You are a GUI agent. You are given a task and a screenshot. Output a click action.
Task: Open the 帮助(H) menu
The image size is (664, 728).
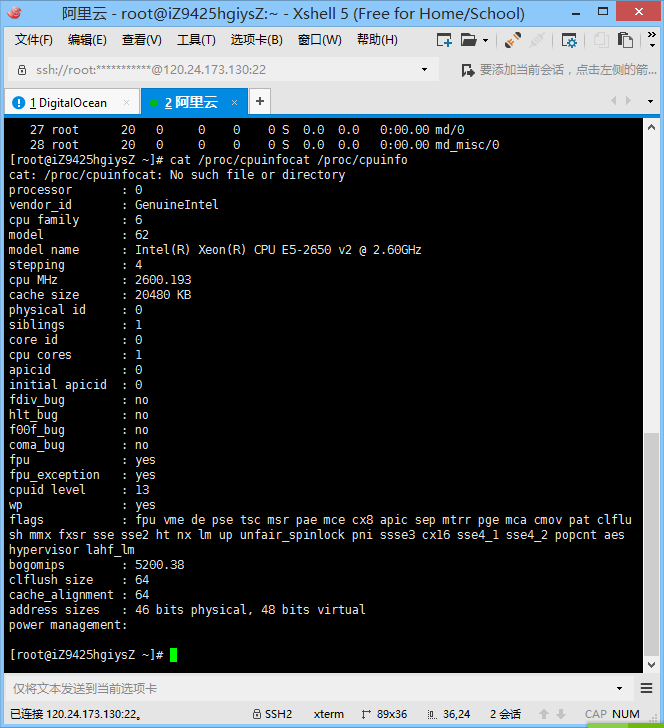click(x=377, y=40)
